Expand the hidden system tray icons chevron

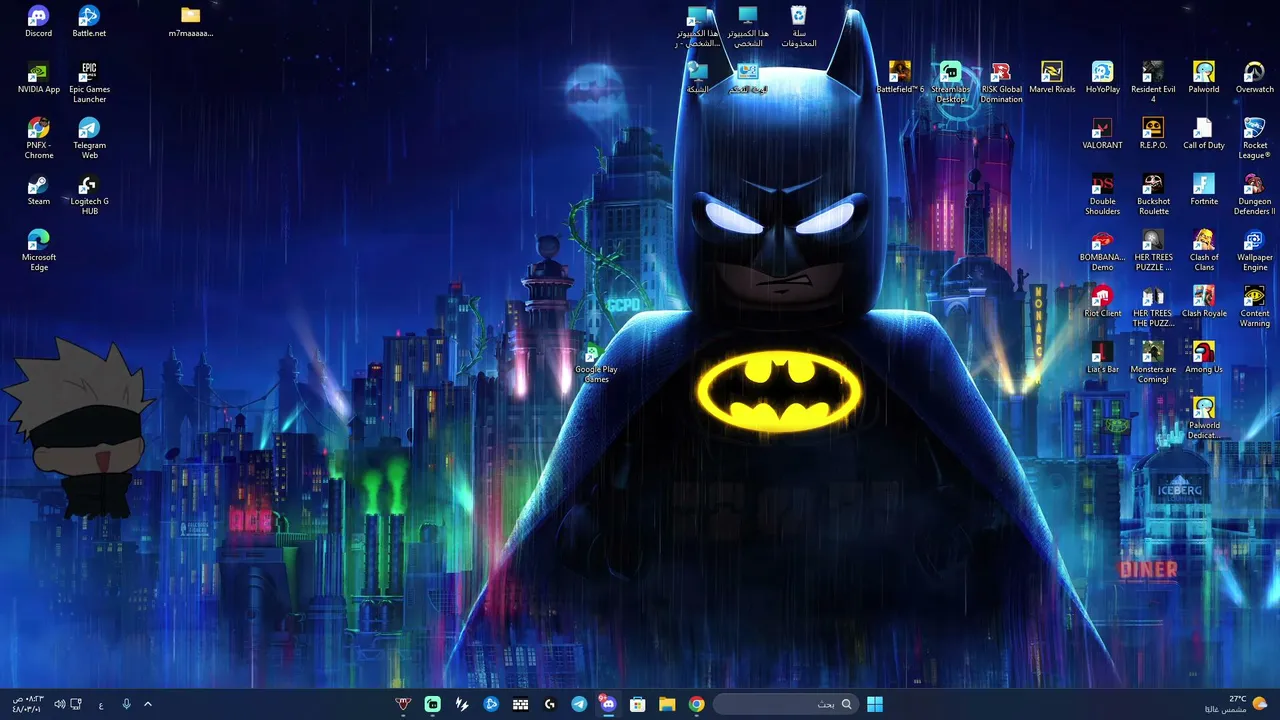pos(148,704)
